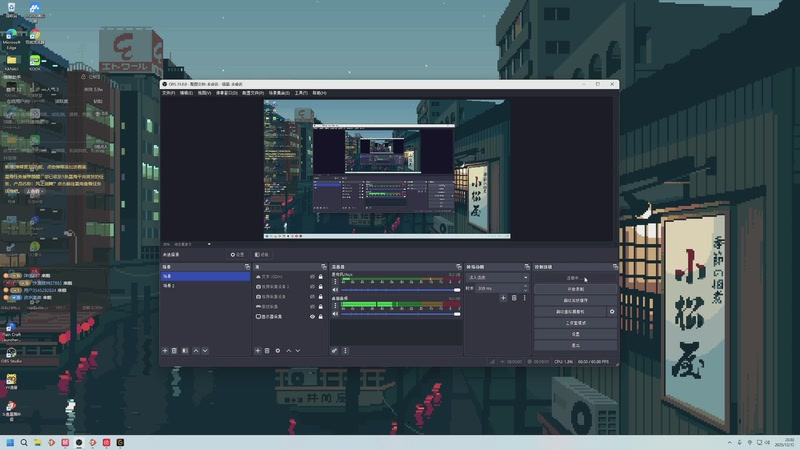Click the 启动虚拟摄像机 virtual camera button
Image resolution: width=800 pixels, height=450 pixels.
570,312
